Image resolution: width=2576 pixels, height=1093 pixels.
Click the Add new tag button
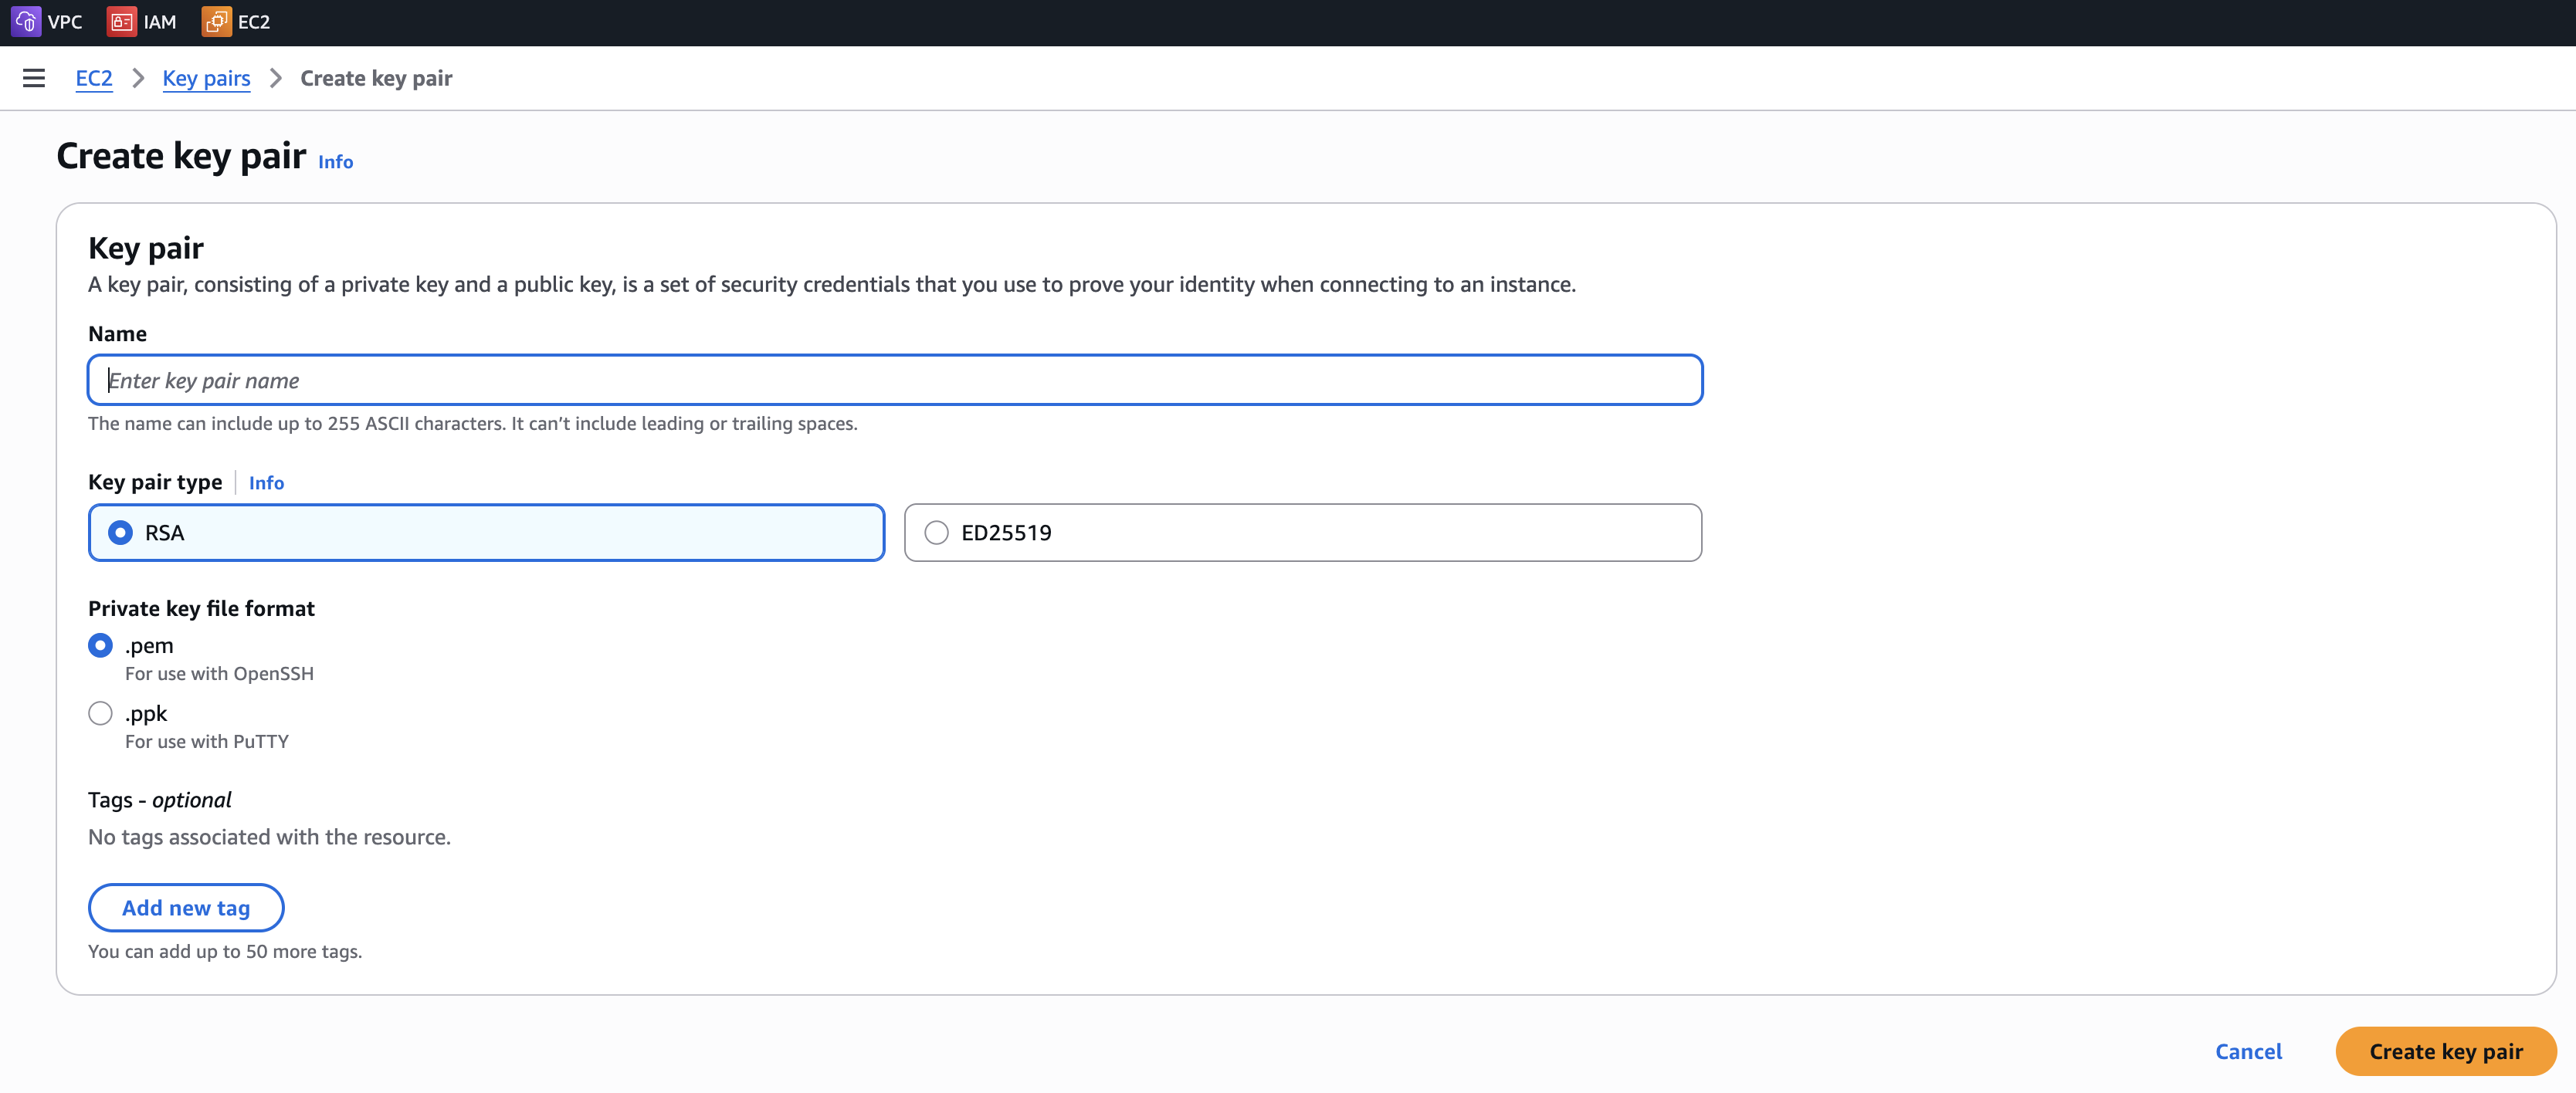[x=185, y=908]
